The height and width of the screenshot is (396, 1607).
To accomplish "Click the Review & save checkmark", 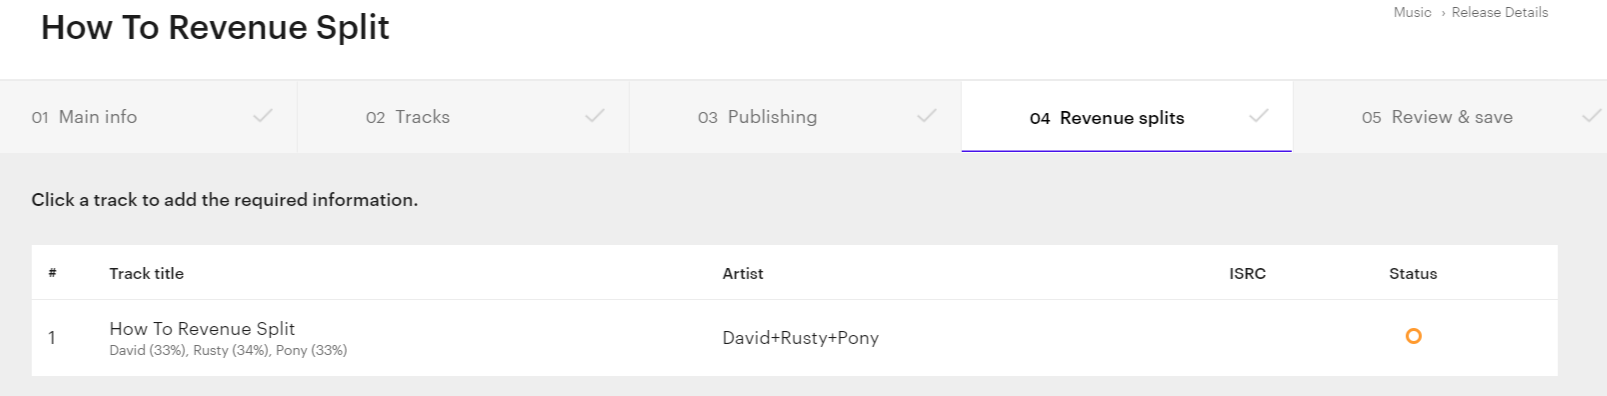I will click(1591, 116).
